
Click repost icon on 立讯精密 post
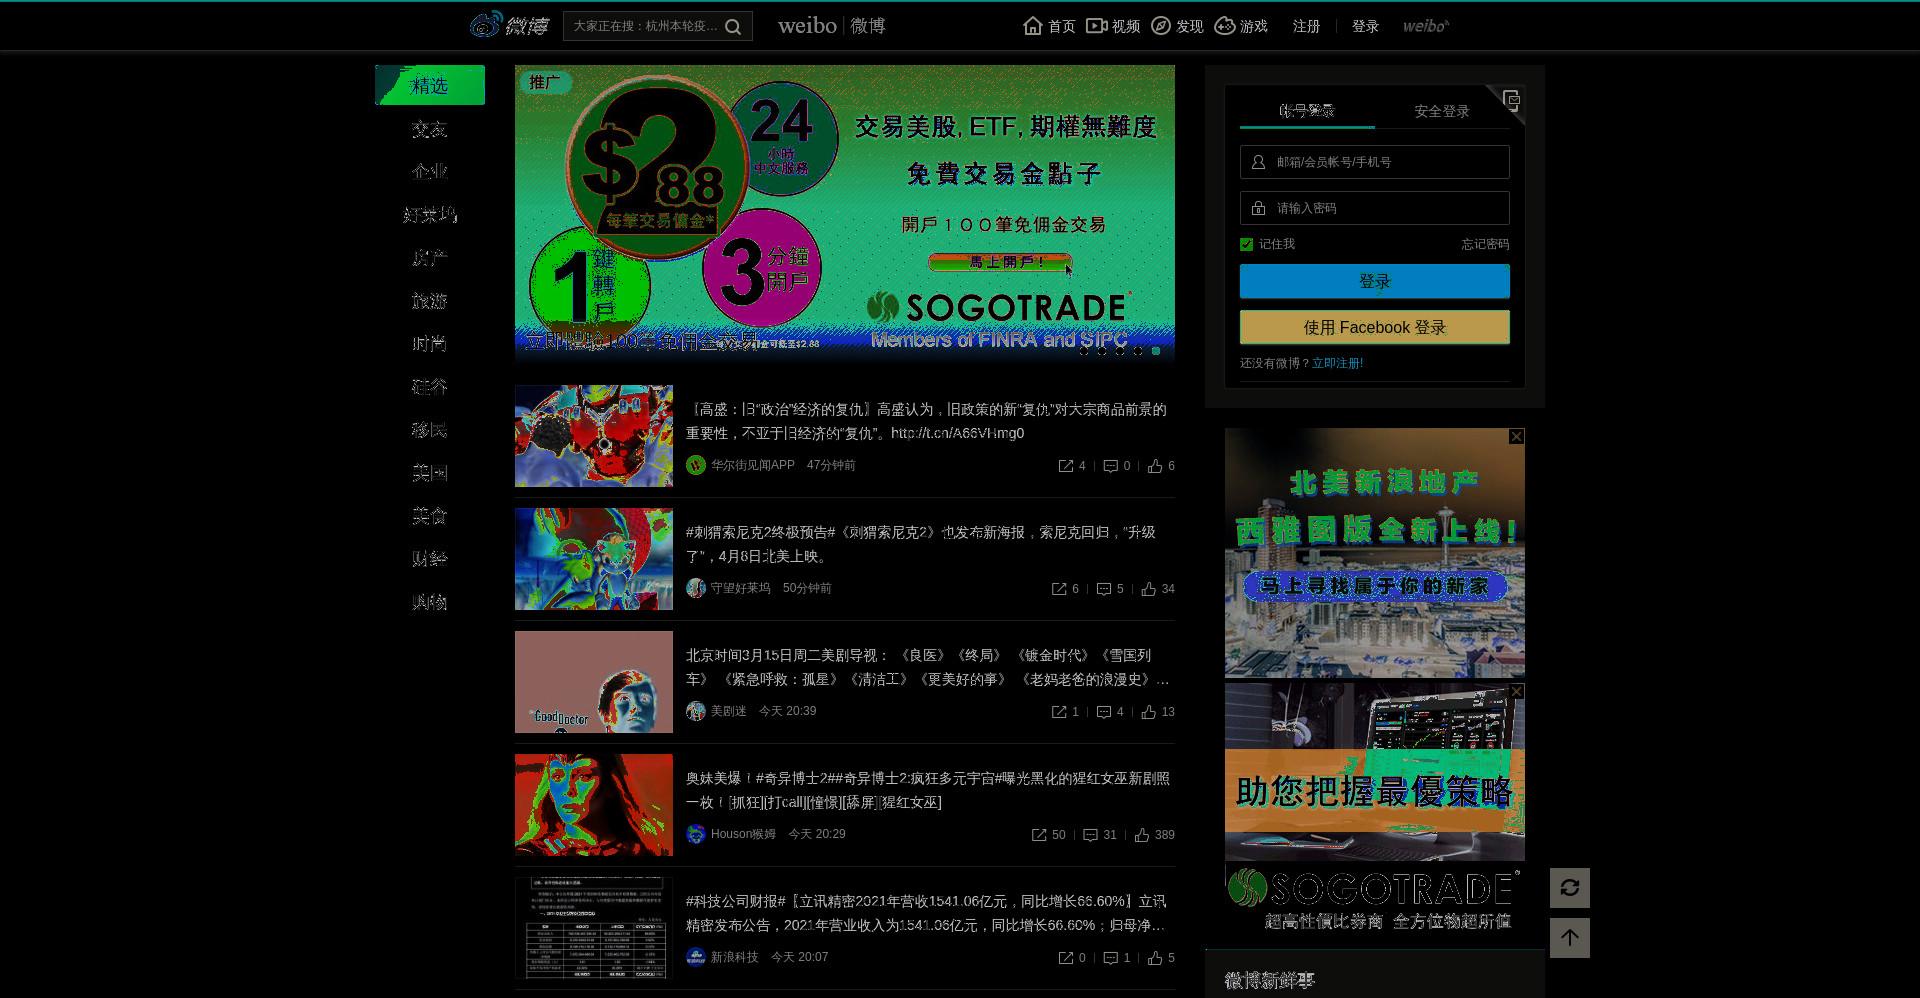click(1066, 958)
